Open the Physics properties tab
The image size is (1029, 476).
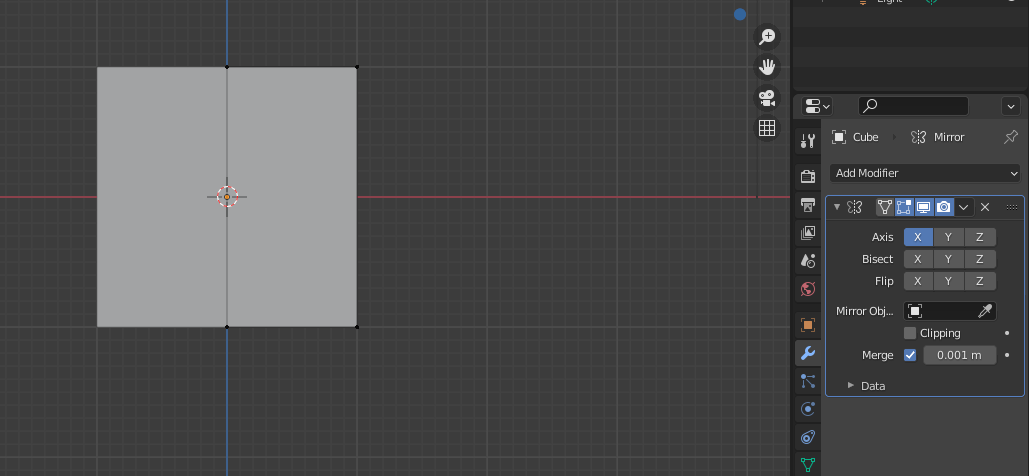point(808,410)
